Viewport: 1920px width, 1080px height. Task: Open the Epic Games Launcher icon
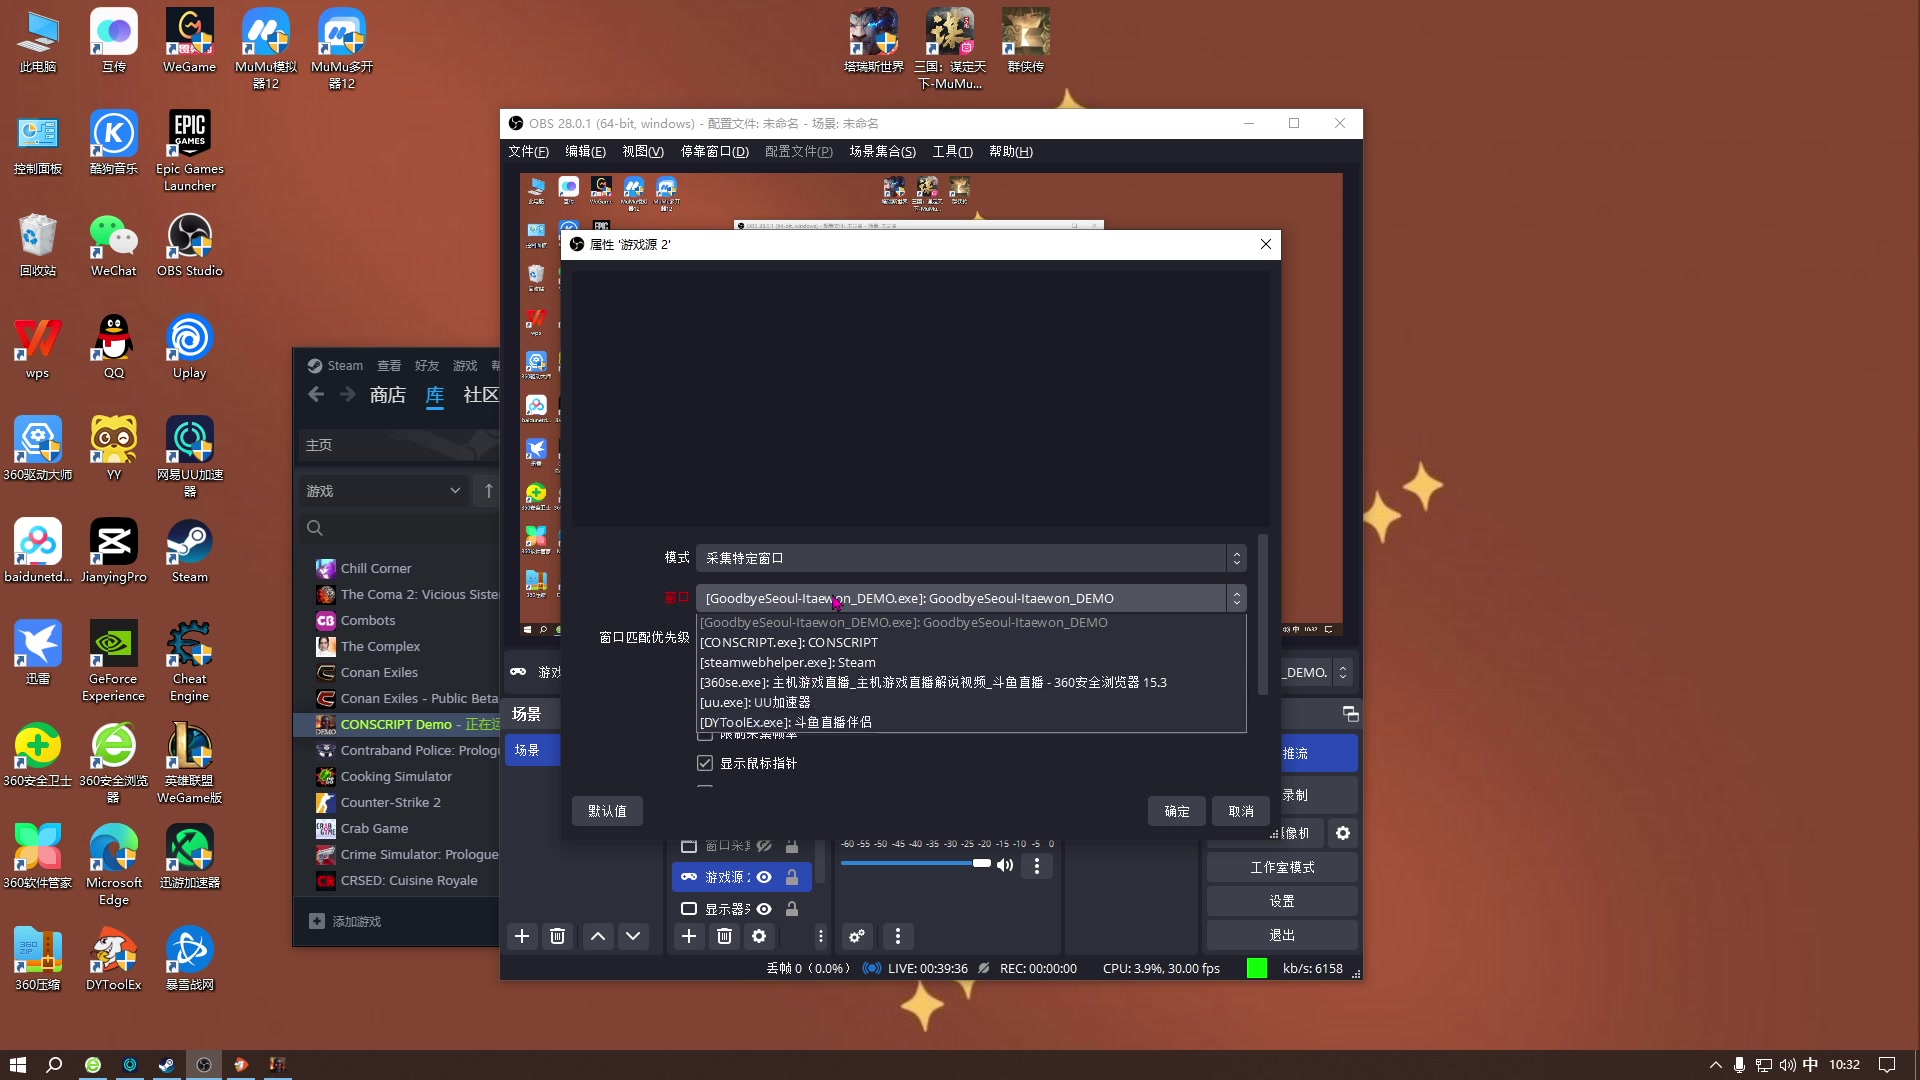point(190,152)
